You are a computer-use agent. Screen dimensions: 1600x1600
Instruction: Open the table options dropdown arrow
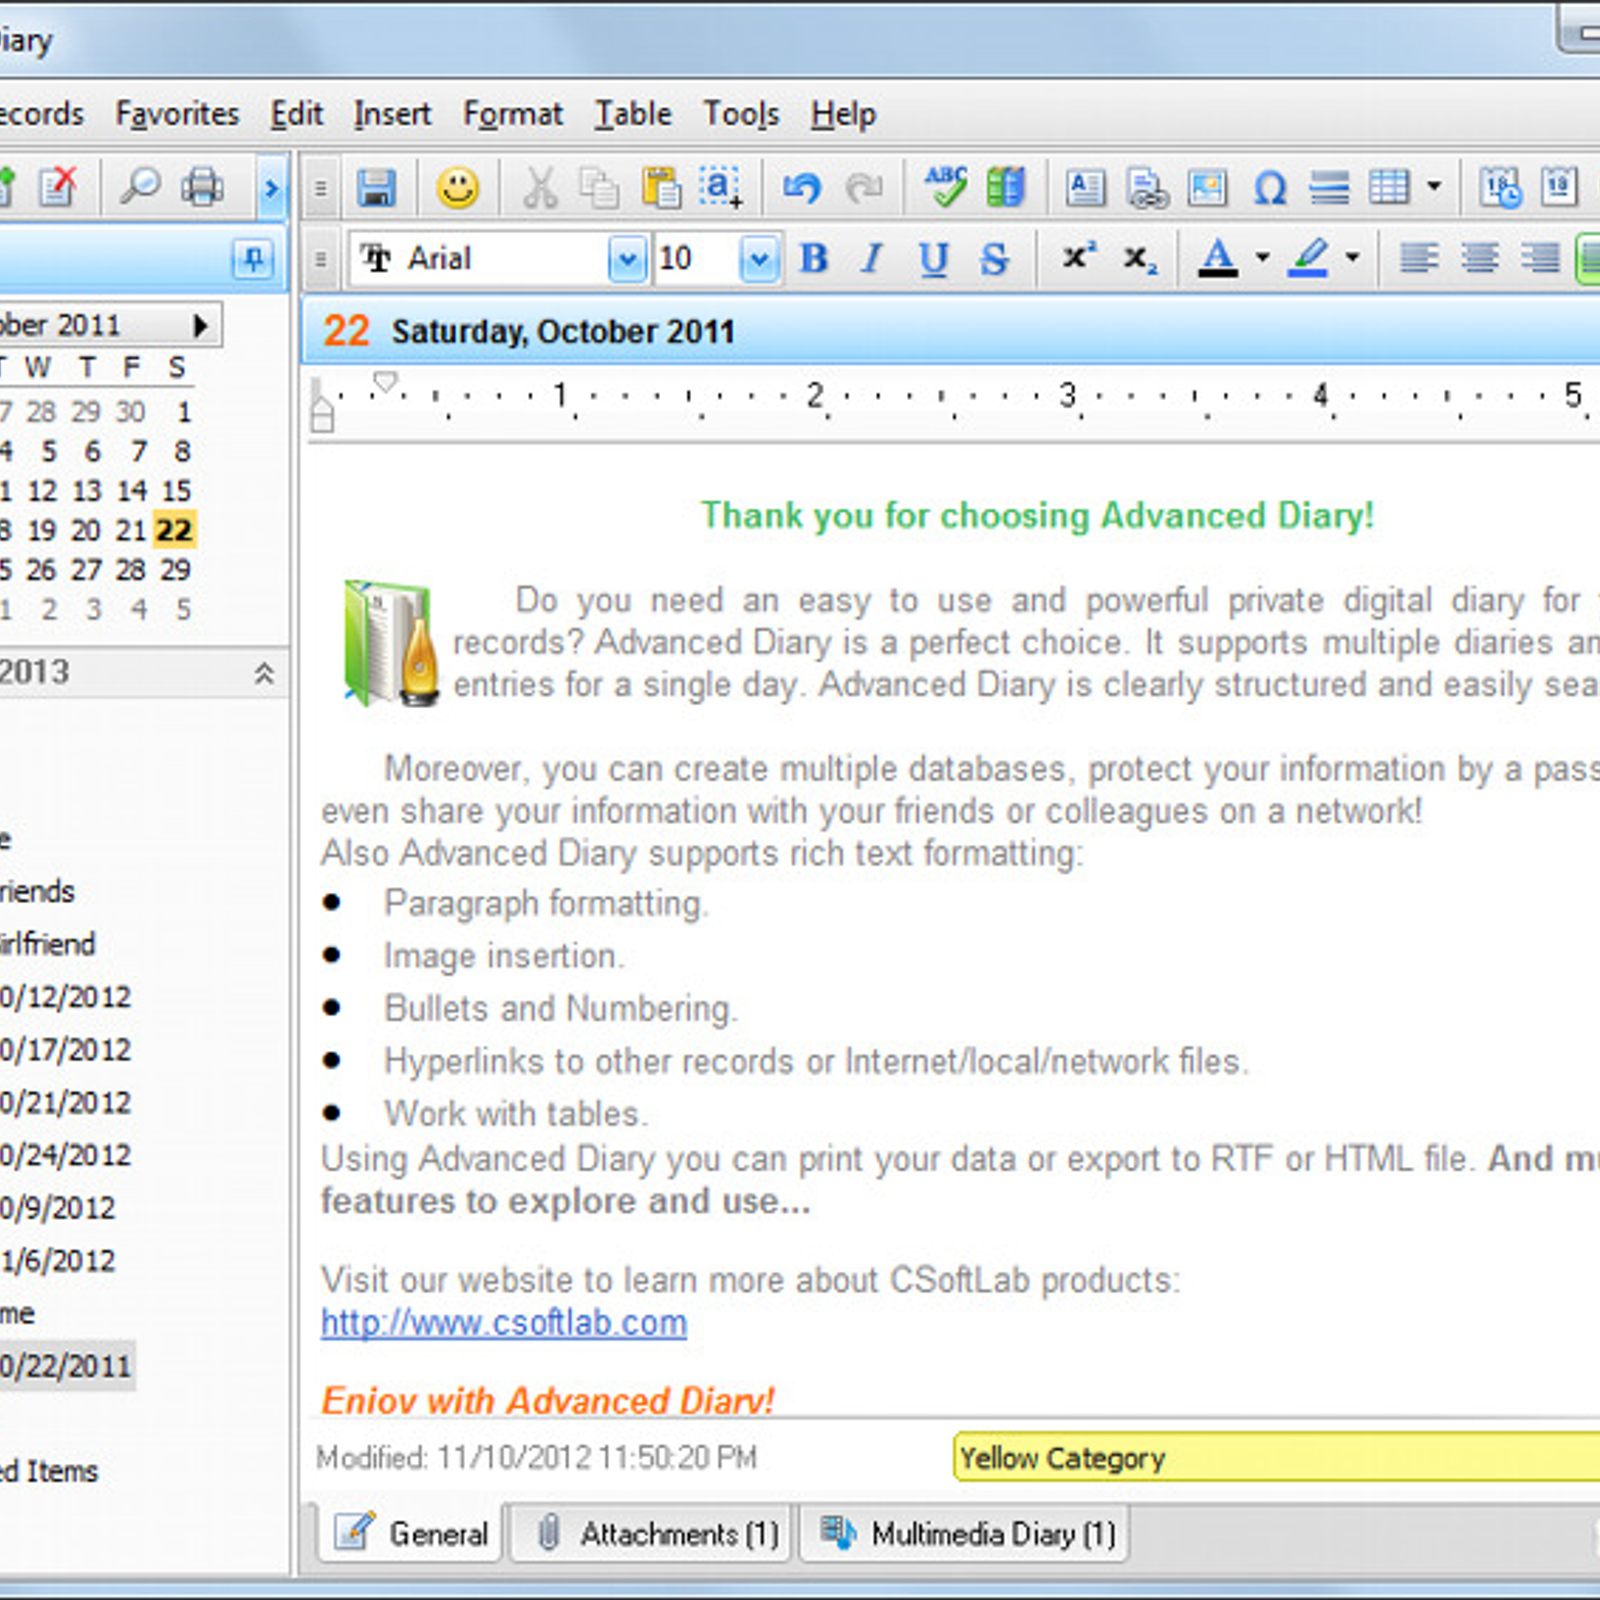click(x=1434, y=187)
